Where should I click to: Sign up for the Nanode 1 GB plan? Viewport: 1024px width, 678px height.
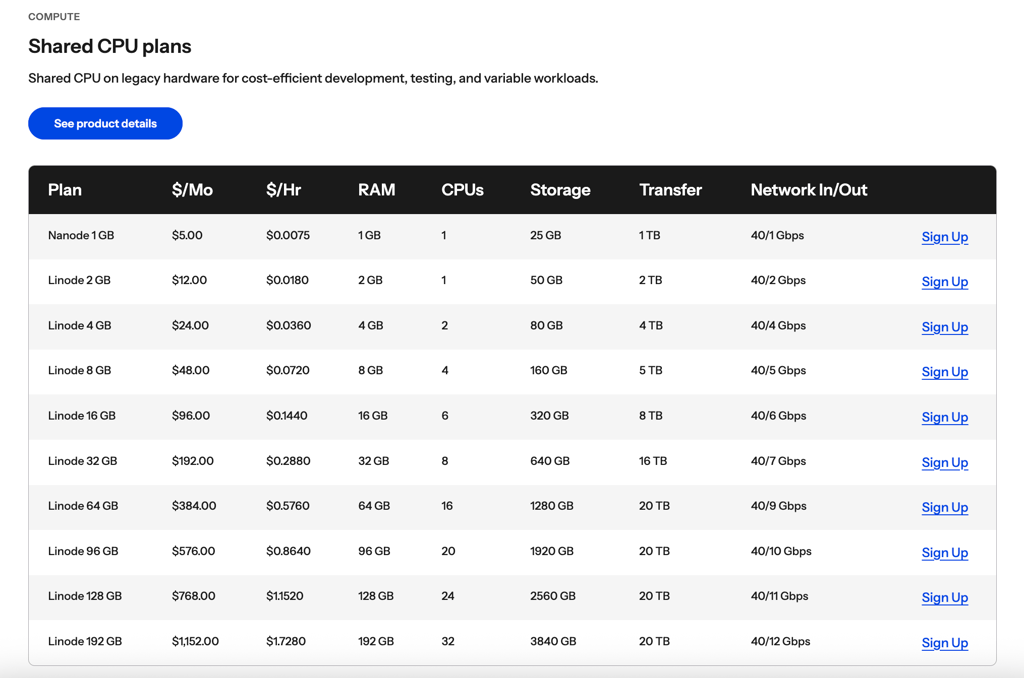944,237
